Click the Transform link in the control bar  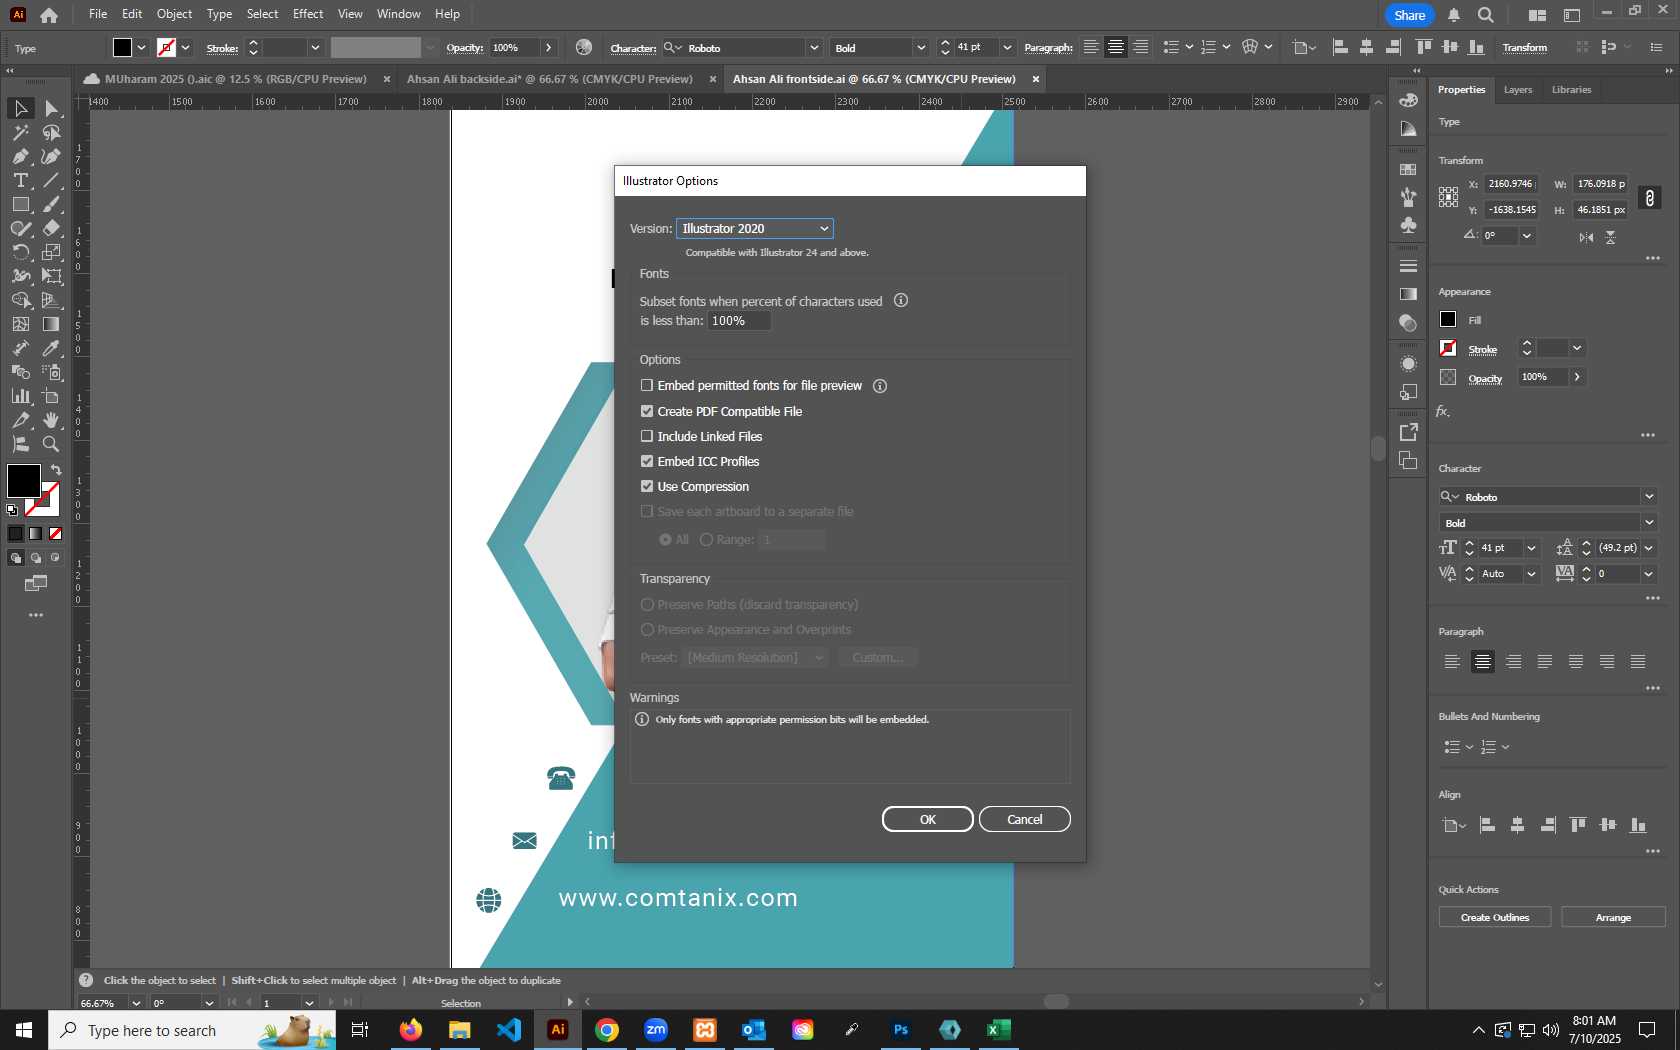click(x=1524, y=48)
